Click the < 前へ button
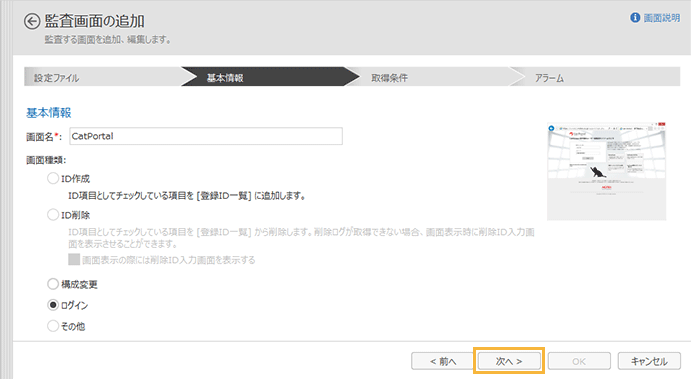Viewport: 691px width, 379px height. pos(442,361)
